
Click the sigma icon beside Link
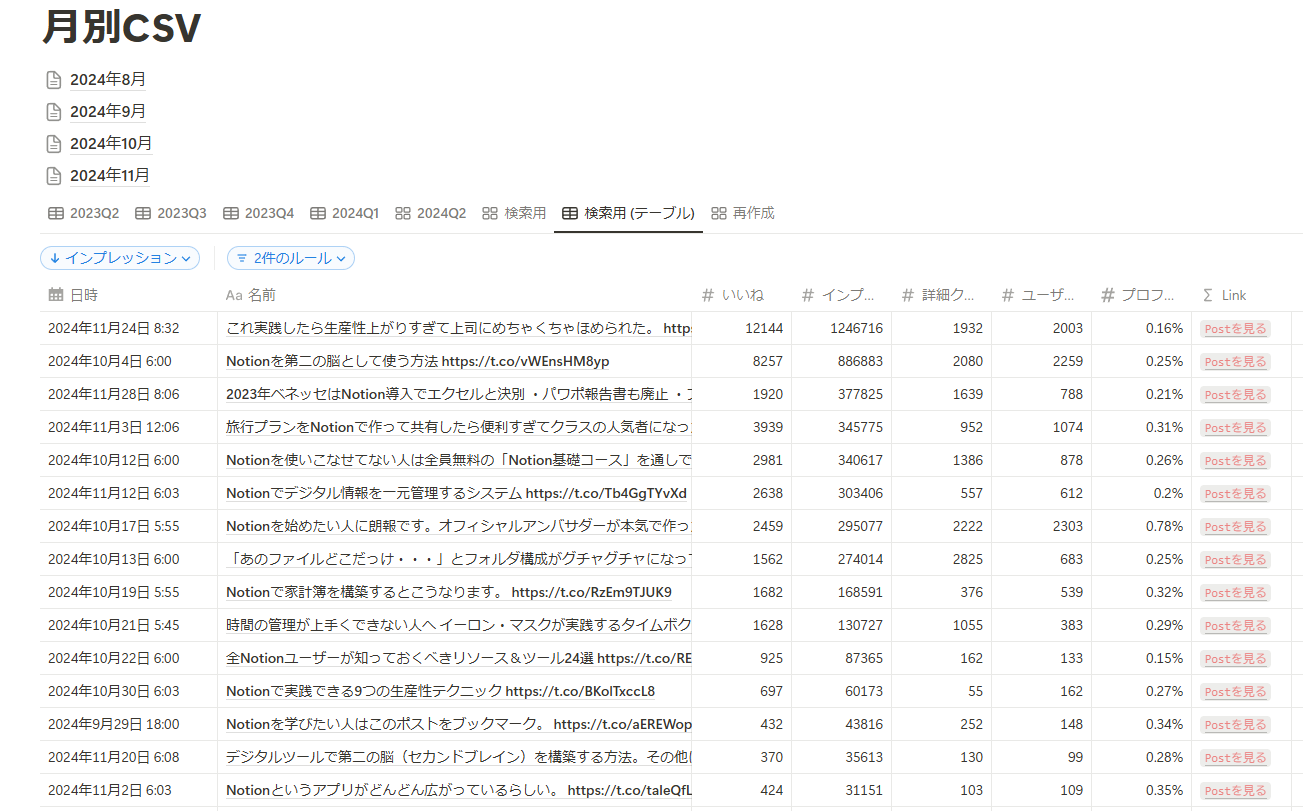1208,295
